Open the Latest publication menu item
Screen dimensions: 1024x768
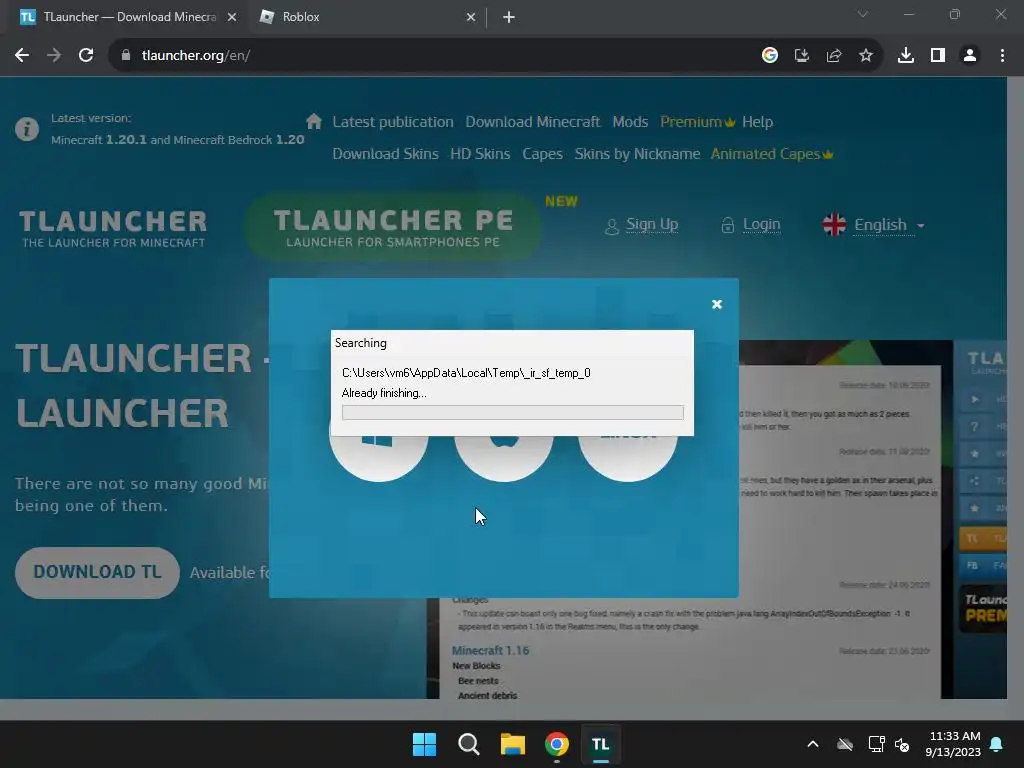click(x=392, y=122)
